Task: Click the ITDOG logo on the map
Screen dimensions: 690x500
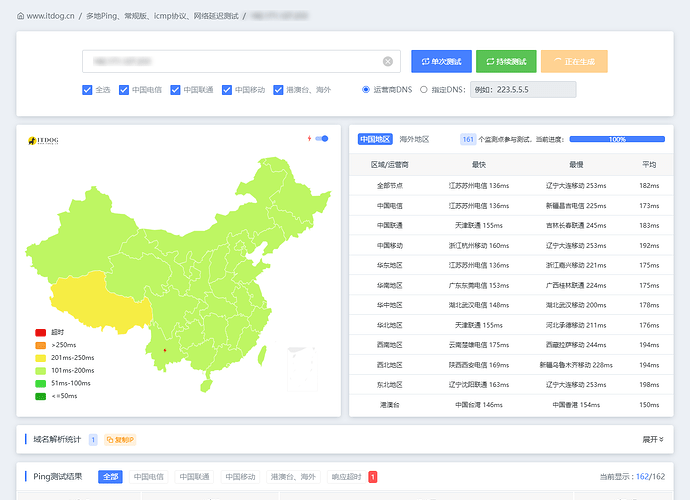Action: coord(43,141)
